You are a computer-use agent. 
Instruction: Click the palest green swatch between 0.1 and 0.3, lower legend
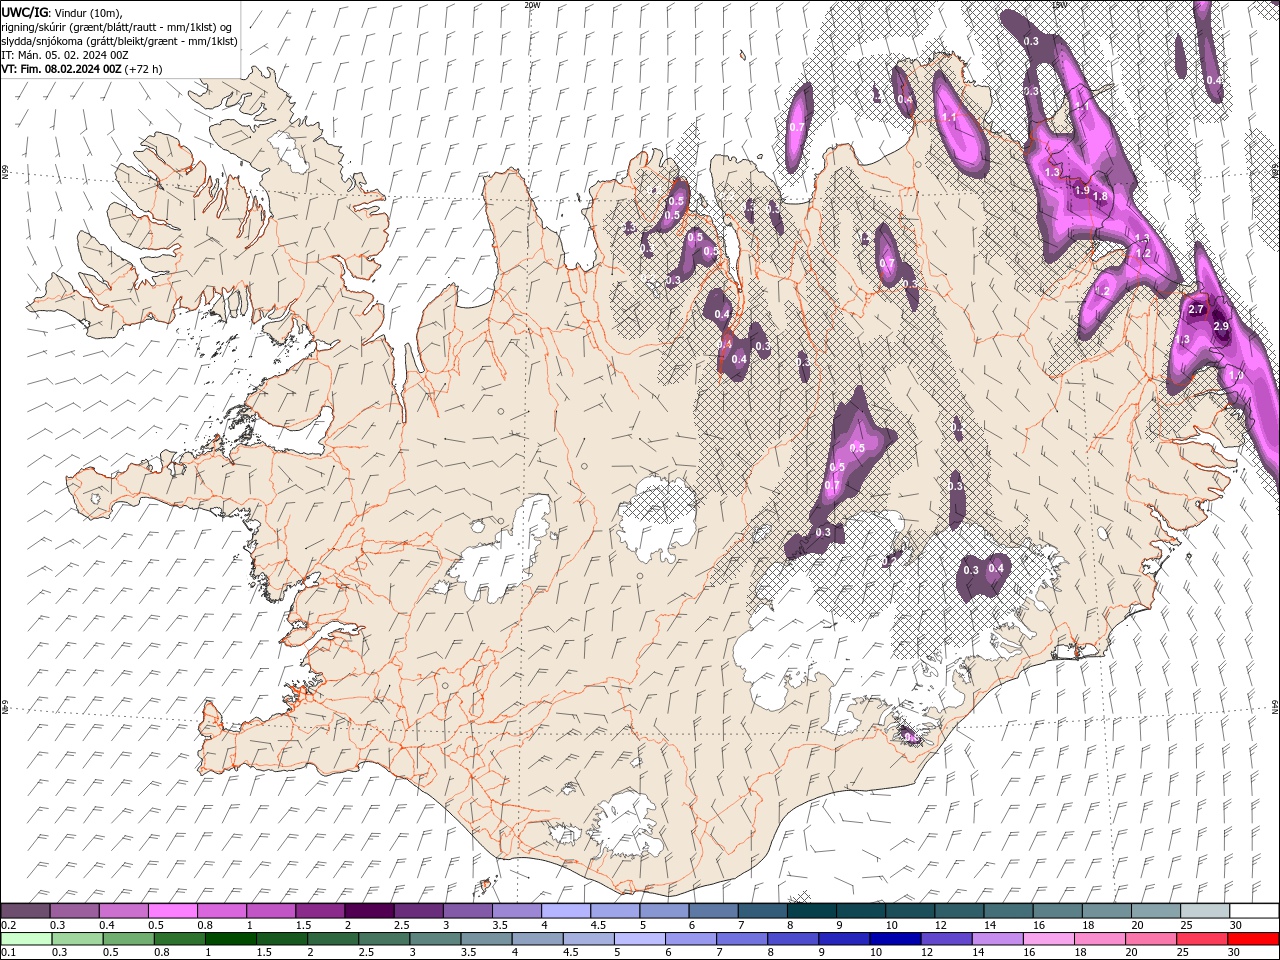coord(26,939)
